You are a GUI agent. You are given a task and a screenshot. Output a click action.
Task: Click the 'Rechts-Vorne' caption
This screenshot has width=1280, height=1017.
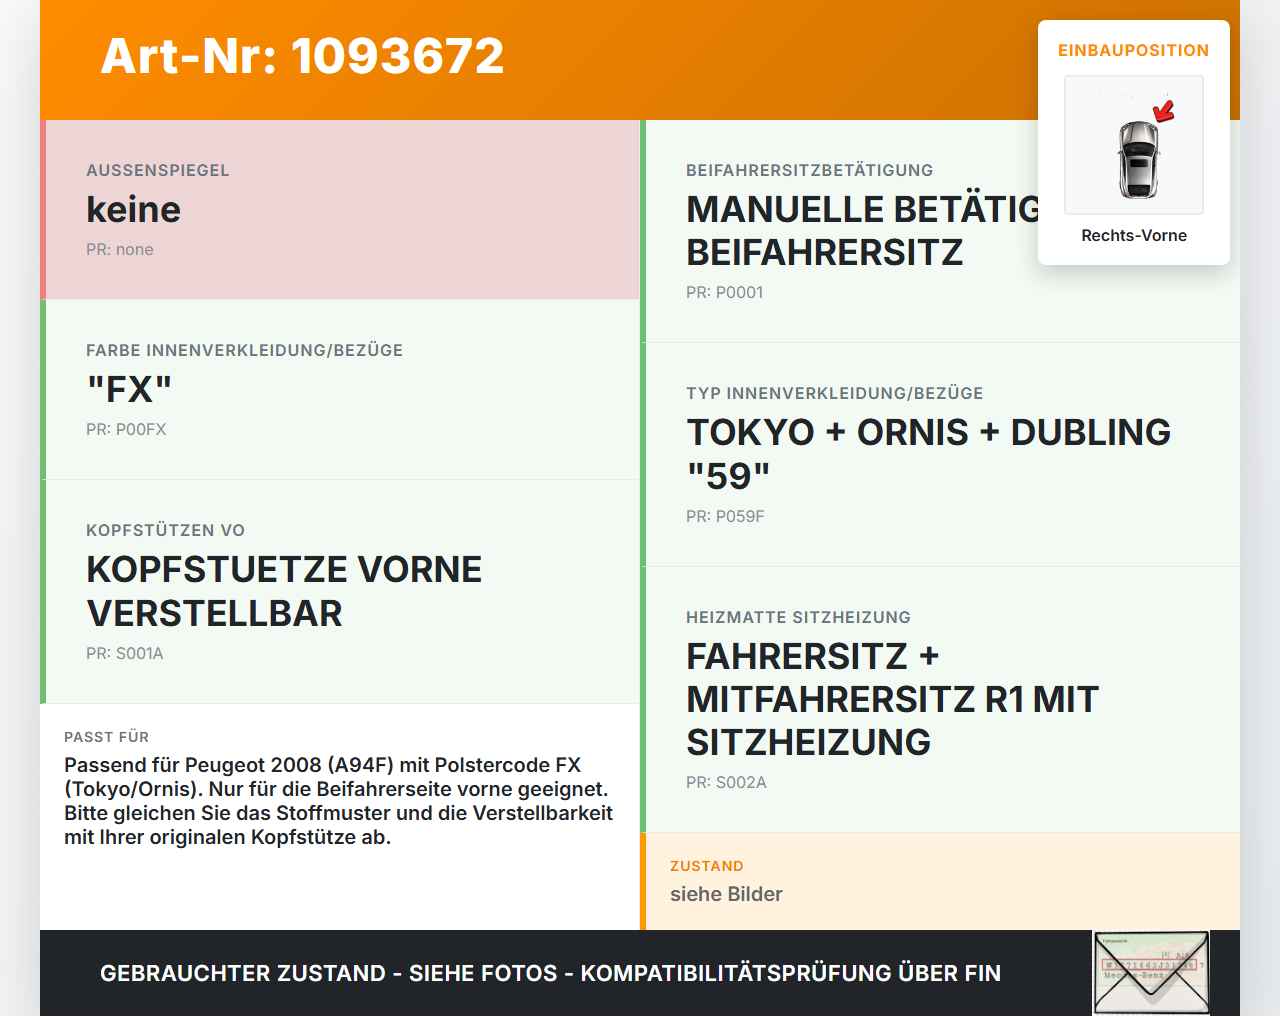[1134, 235]
